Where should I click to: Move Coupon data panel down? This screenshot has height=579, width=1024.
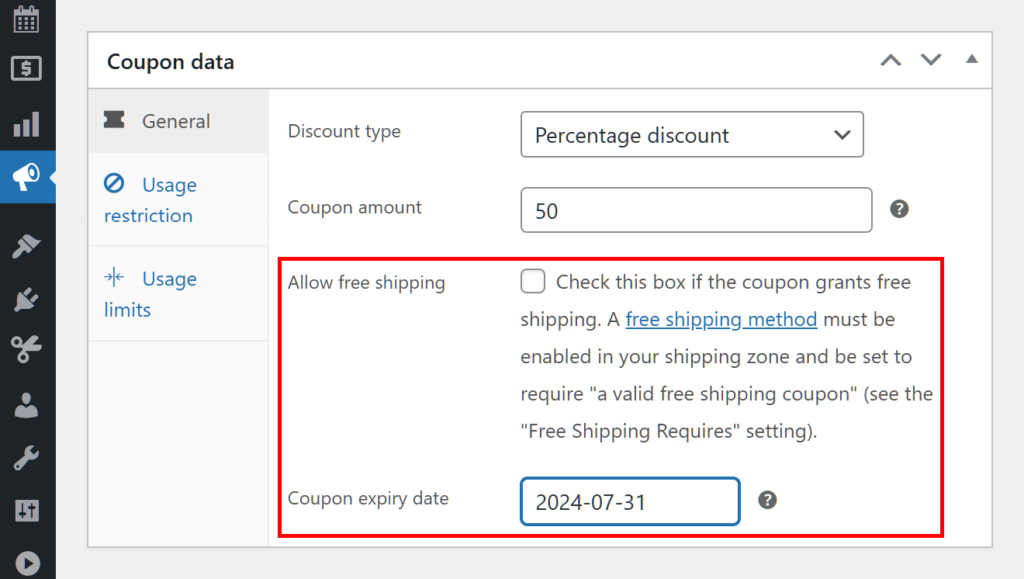pyautogui.click(x=931, y=60)
